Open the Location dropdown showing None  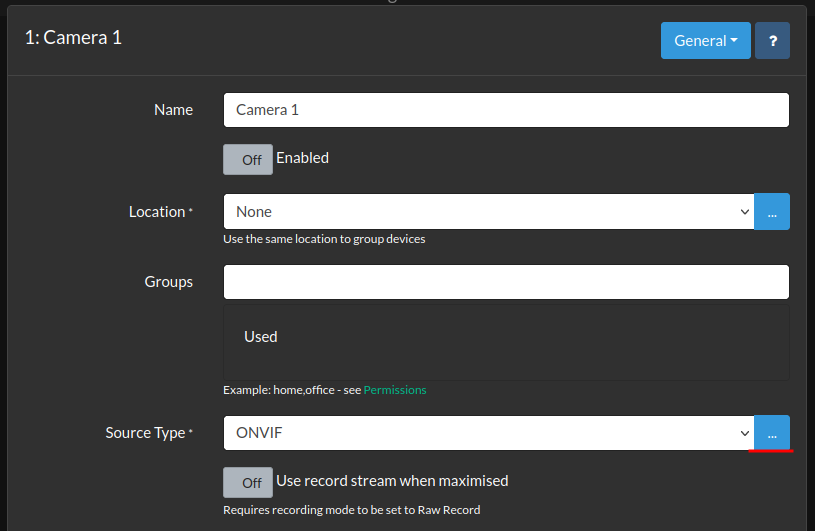489,211
